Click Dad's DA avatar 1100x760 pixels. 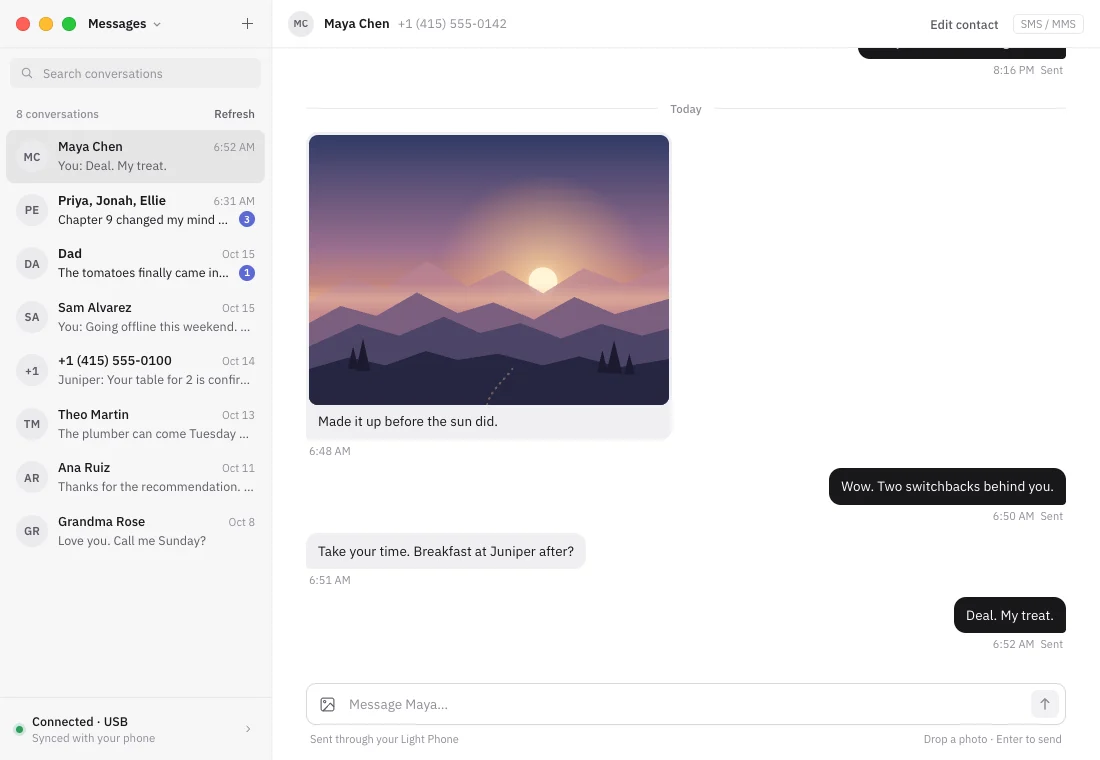pyautogui.click(x=32, y=264)
